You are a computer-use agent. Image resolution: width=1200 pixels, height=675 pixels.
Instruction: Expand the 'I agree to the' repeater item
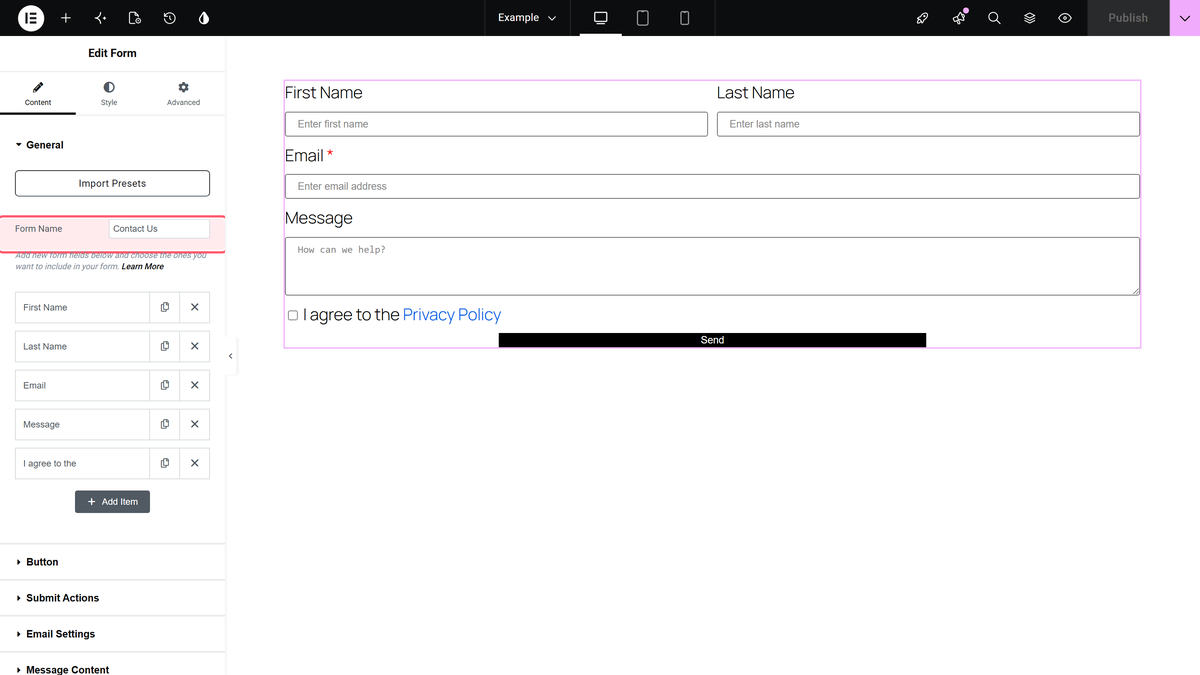(82, 463)
